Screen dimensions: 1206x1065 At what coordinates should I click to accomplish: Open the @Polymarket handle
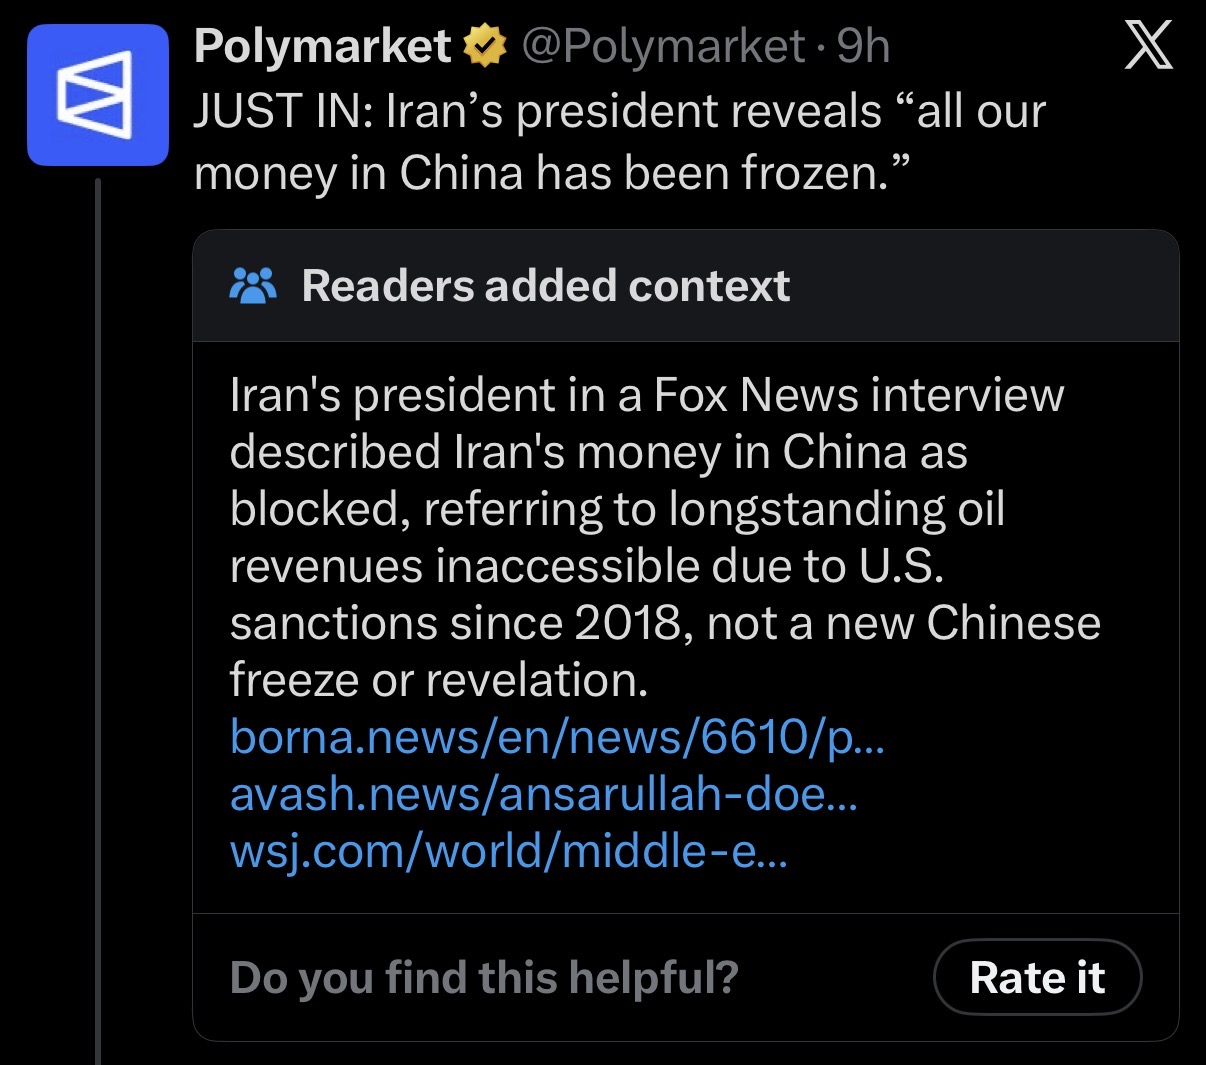[663, 46]
